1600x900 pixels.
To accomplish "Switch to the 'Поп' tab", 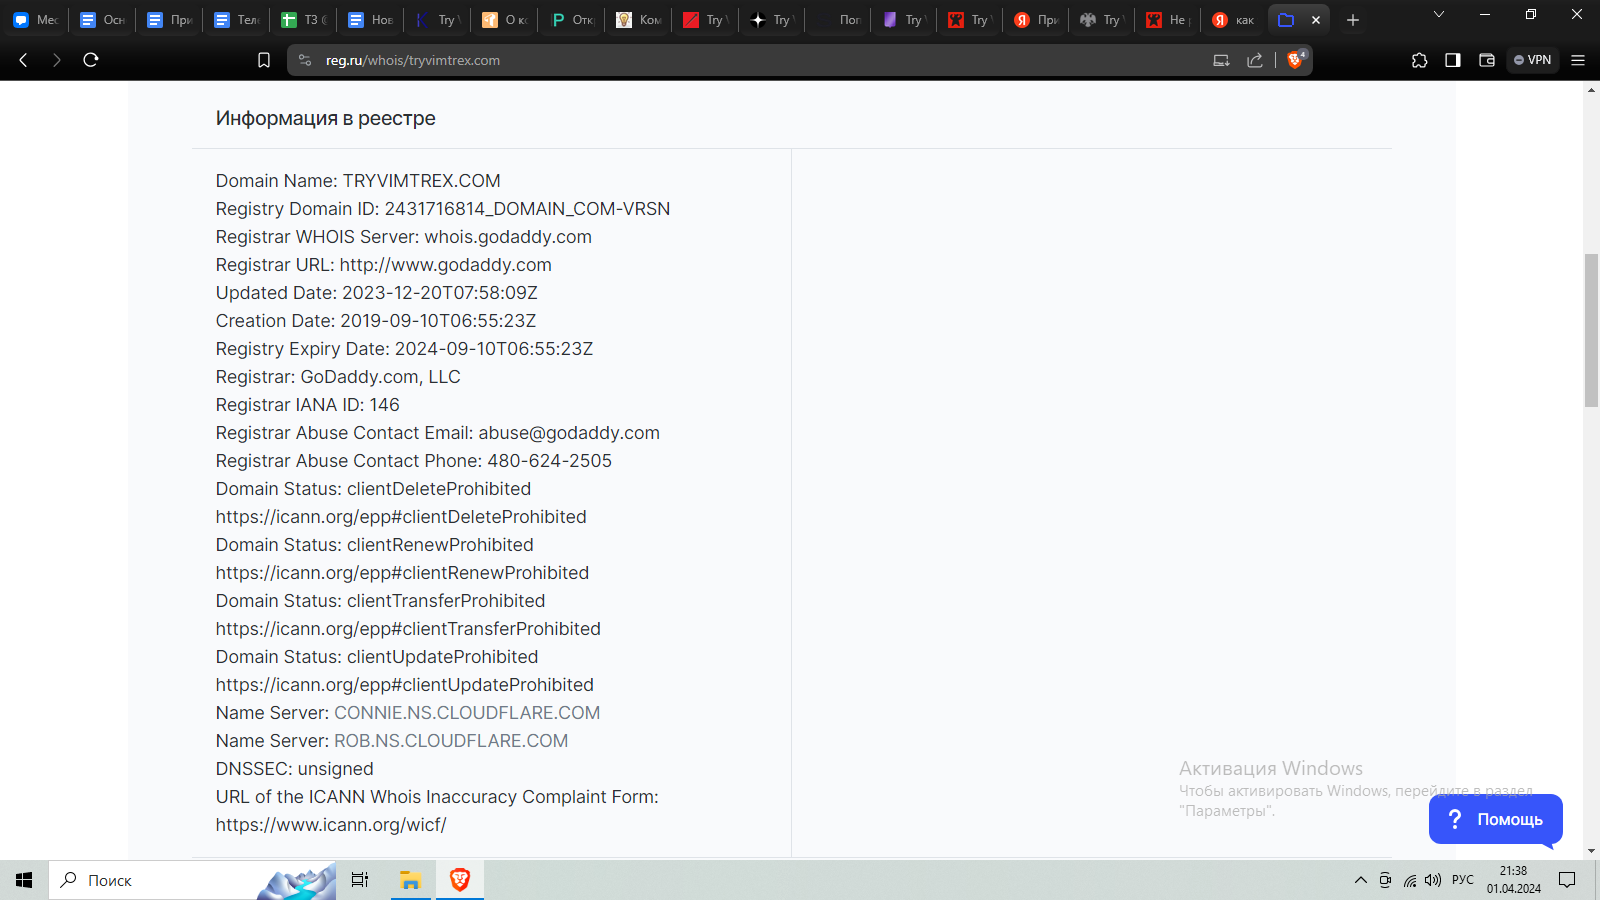I will tap(839, 20).
